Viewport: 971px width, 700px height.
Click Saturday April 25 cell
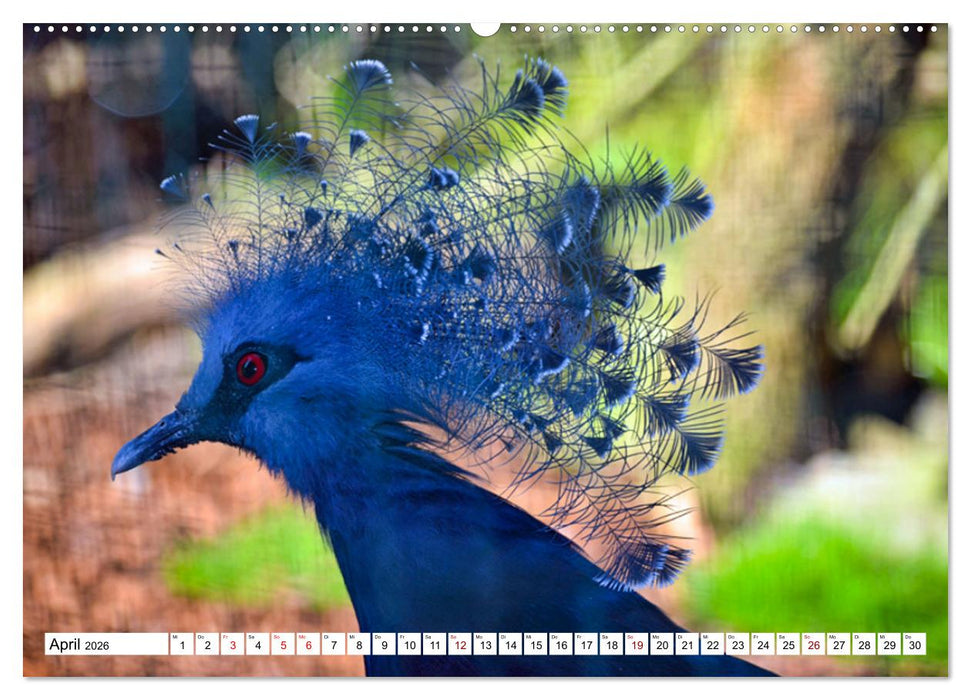coord(789,644)
